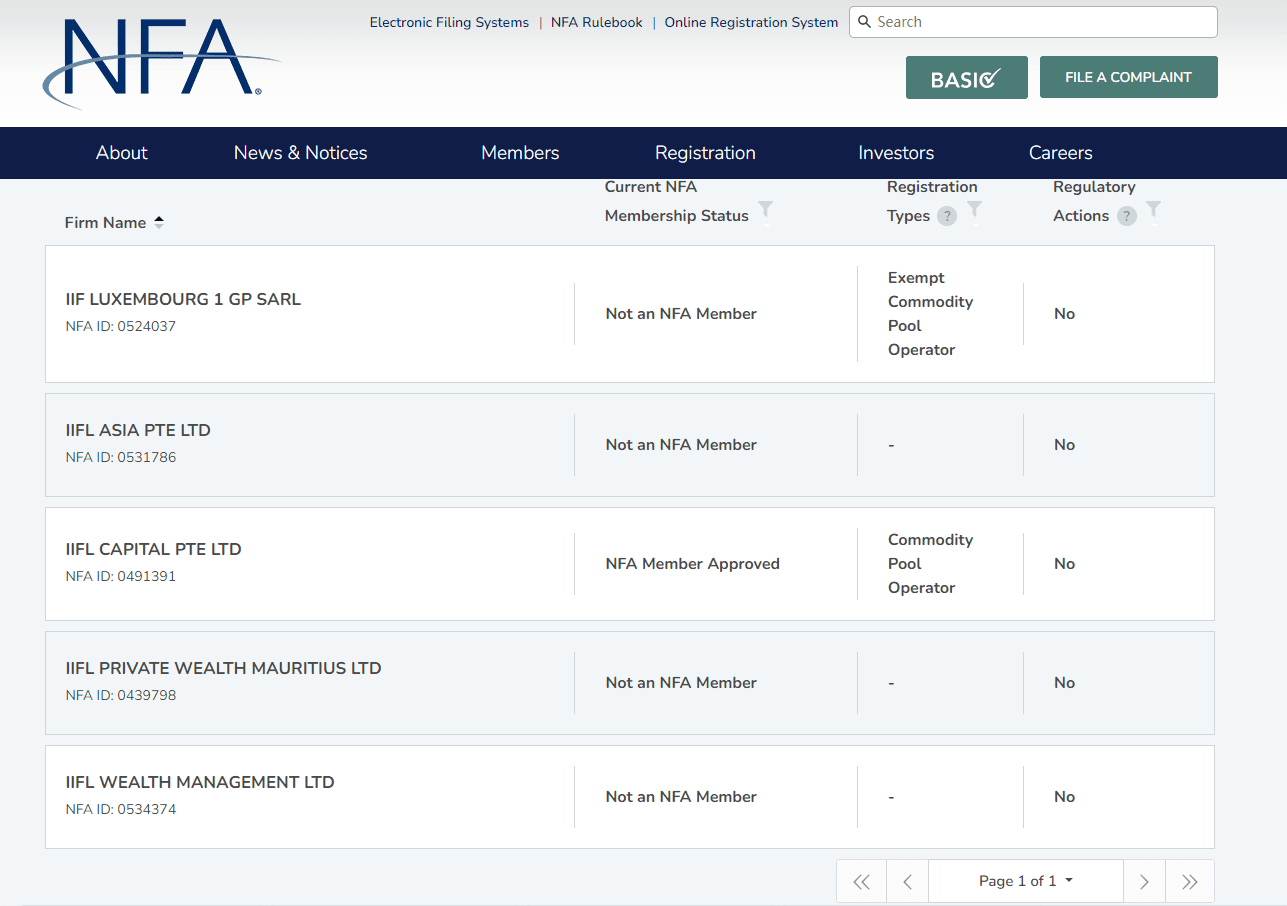This screenshot has width=1287, height=906.
Task: Click the Firm Name column header
Action: [x=106, y=223]
